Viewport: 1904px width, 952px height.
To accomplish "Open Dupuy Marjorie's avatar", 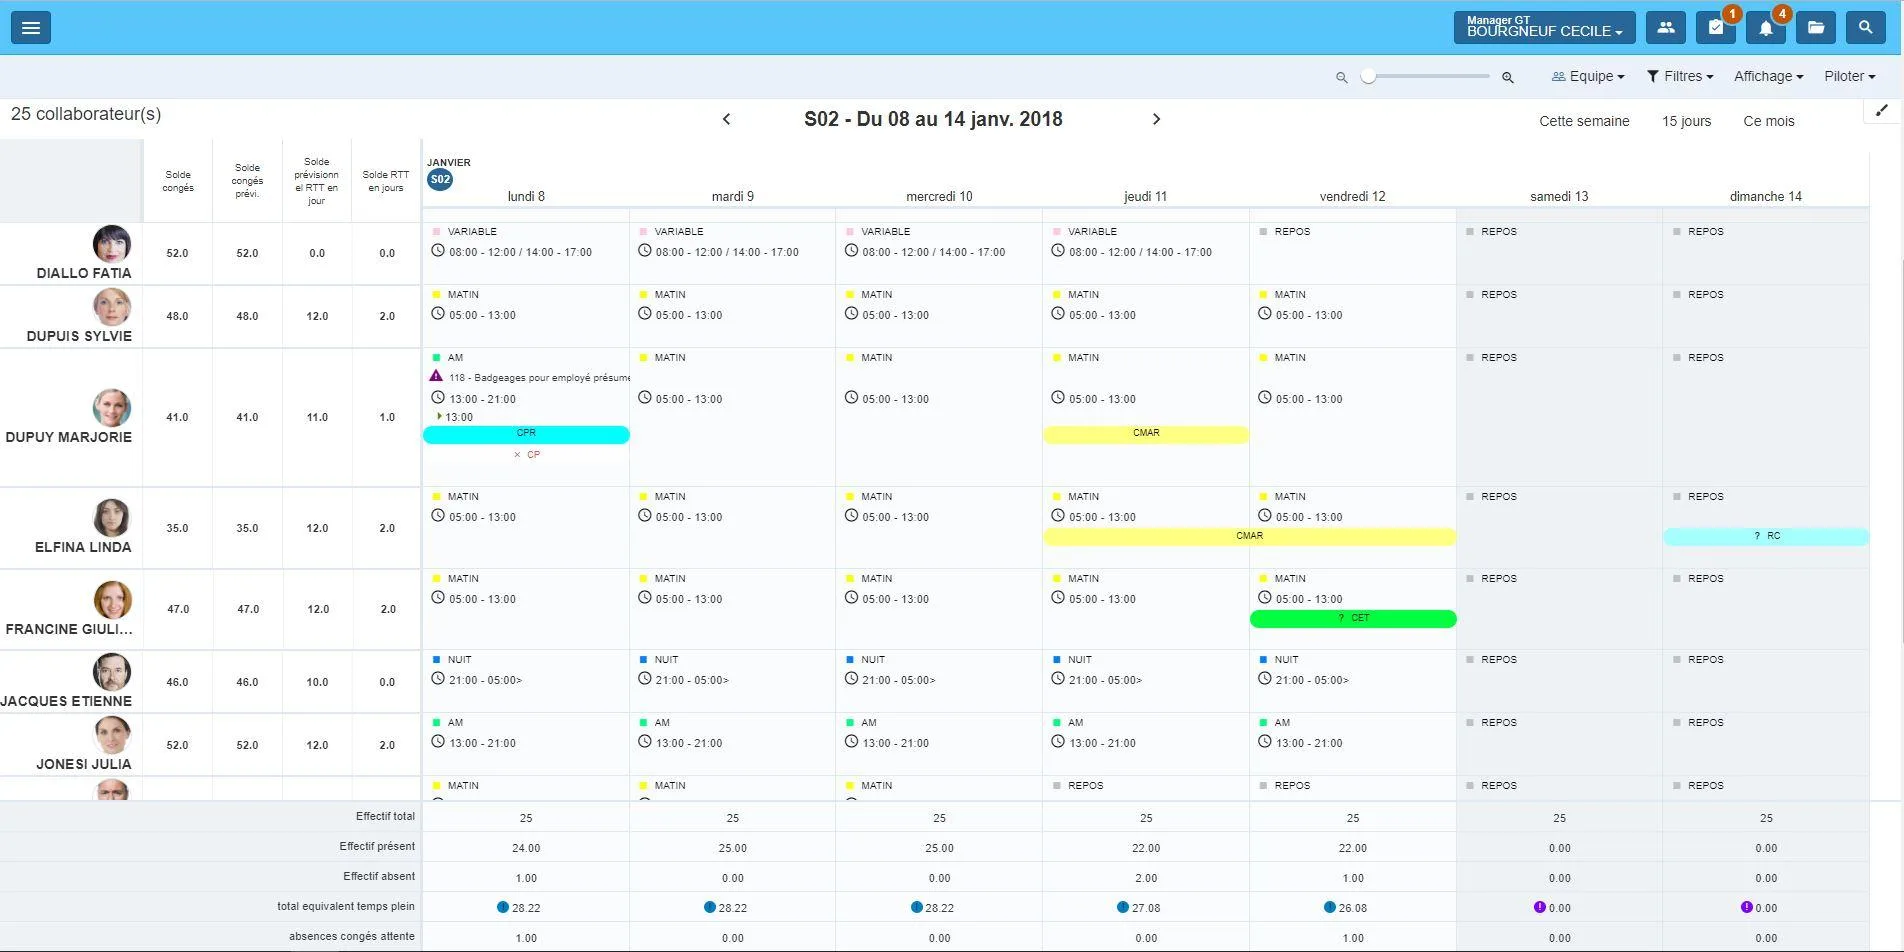I will 112,408.
